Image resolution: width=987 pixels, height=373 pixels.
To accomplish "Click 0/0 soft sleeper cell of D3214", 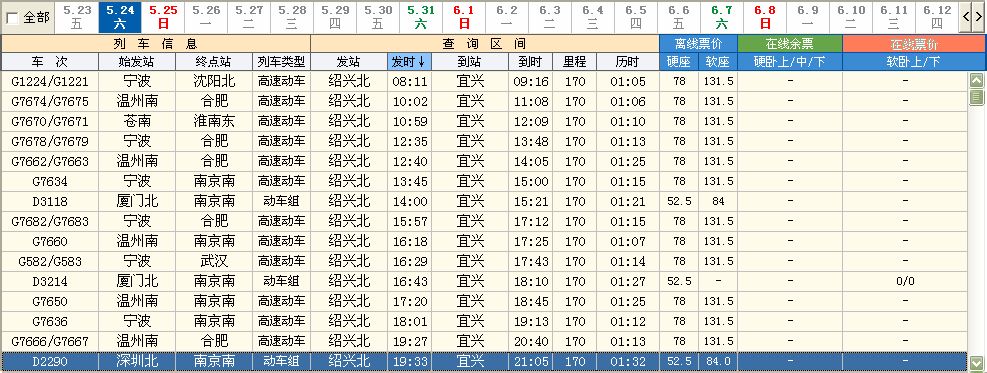I will point(905,281).
